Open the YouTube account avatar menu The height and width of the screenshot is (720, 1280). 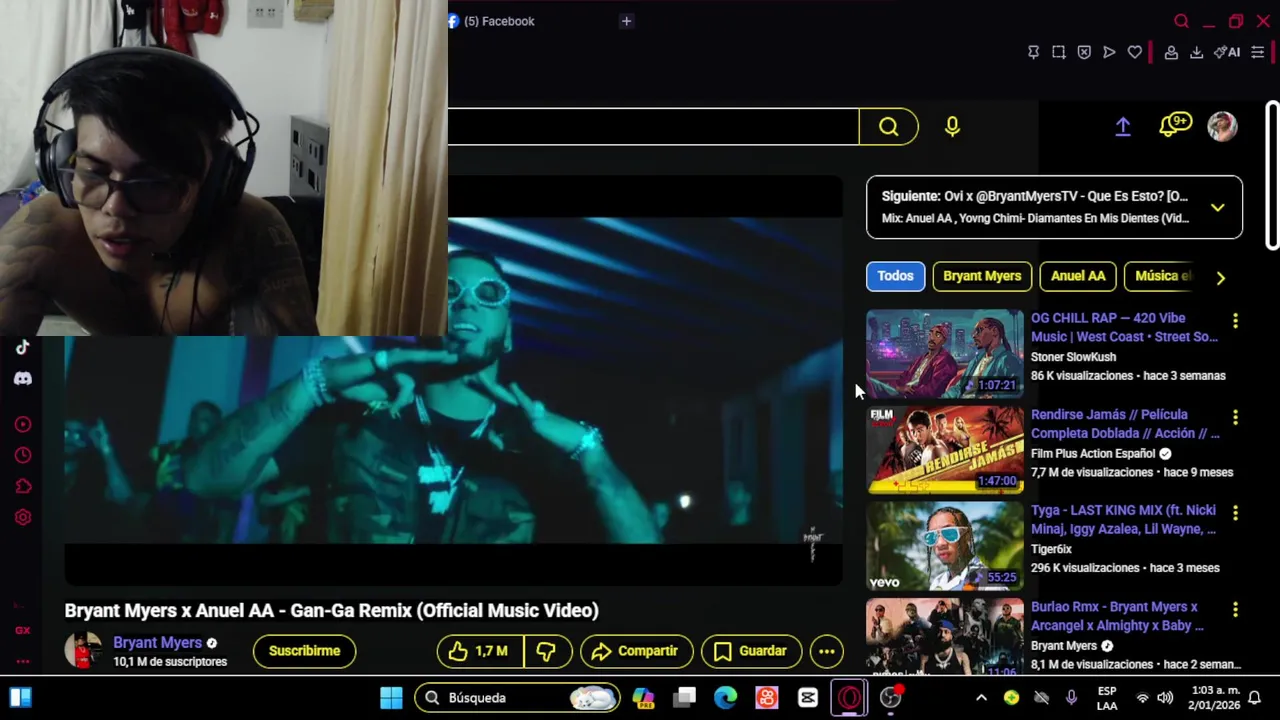point(1222,126)
